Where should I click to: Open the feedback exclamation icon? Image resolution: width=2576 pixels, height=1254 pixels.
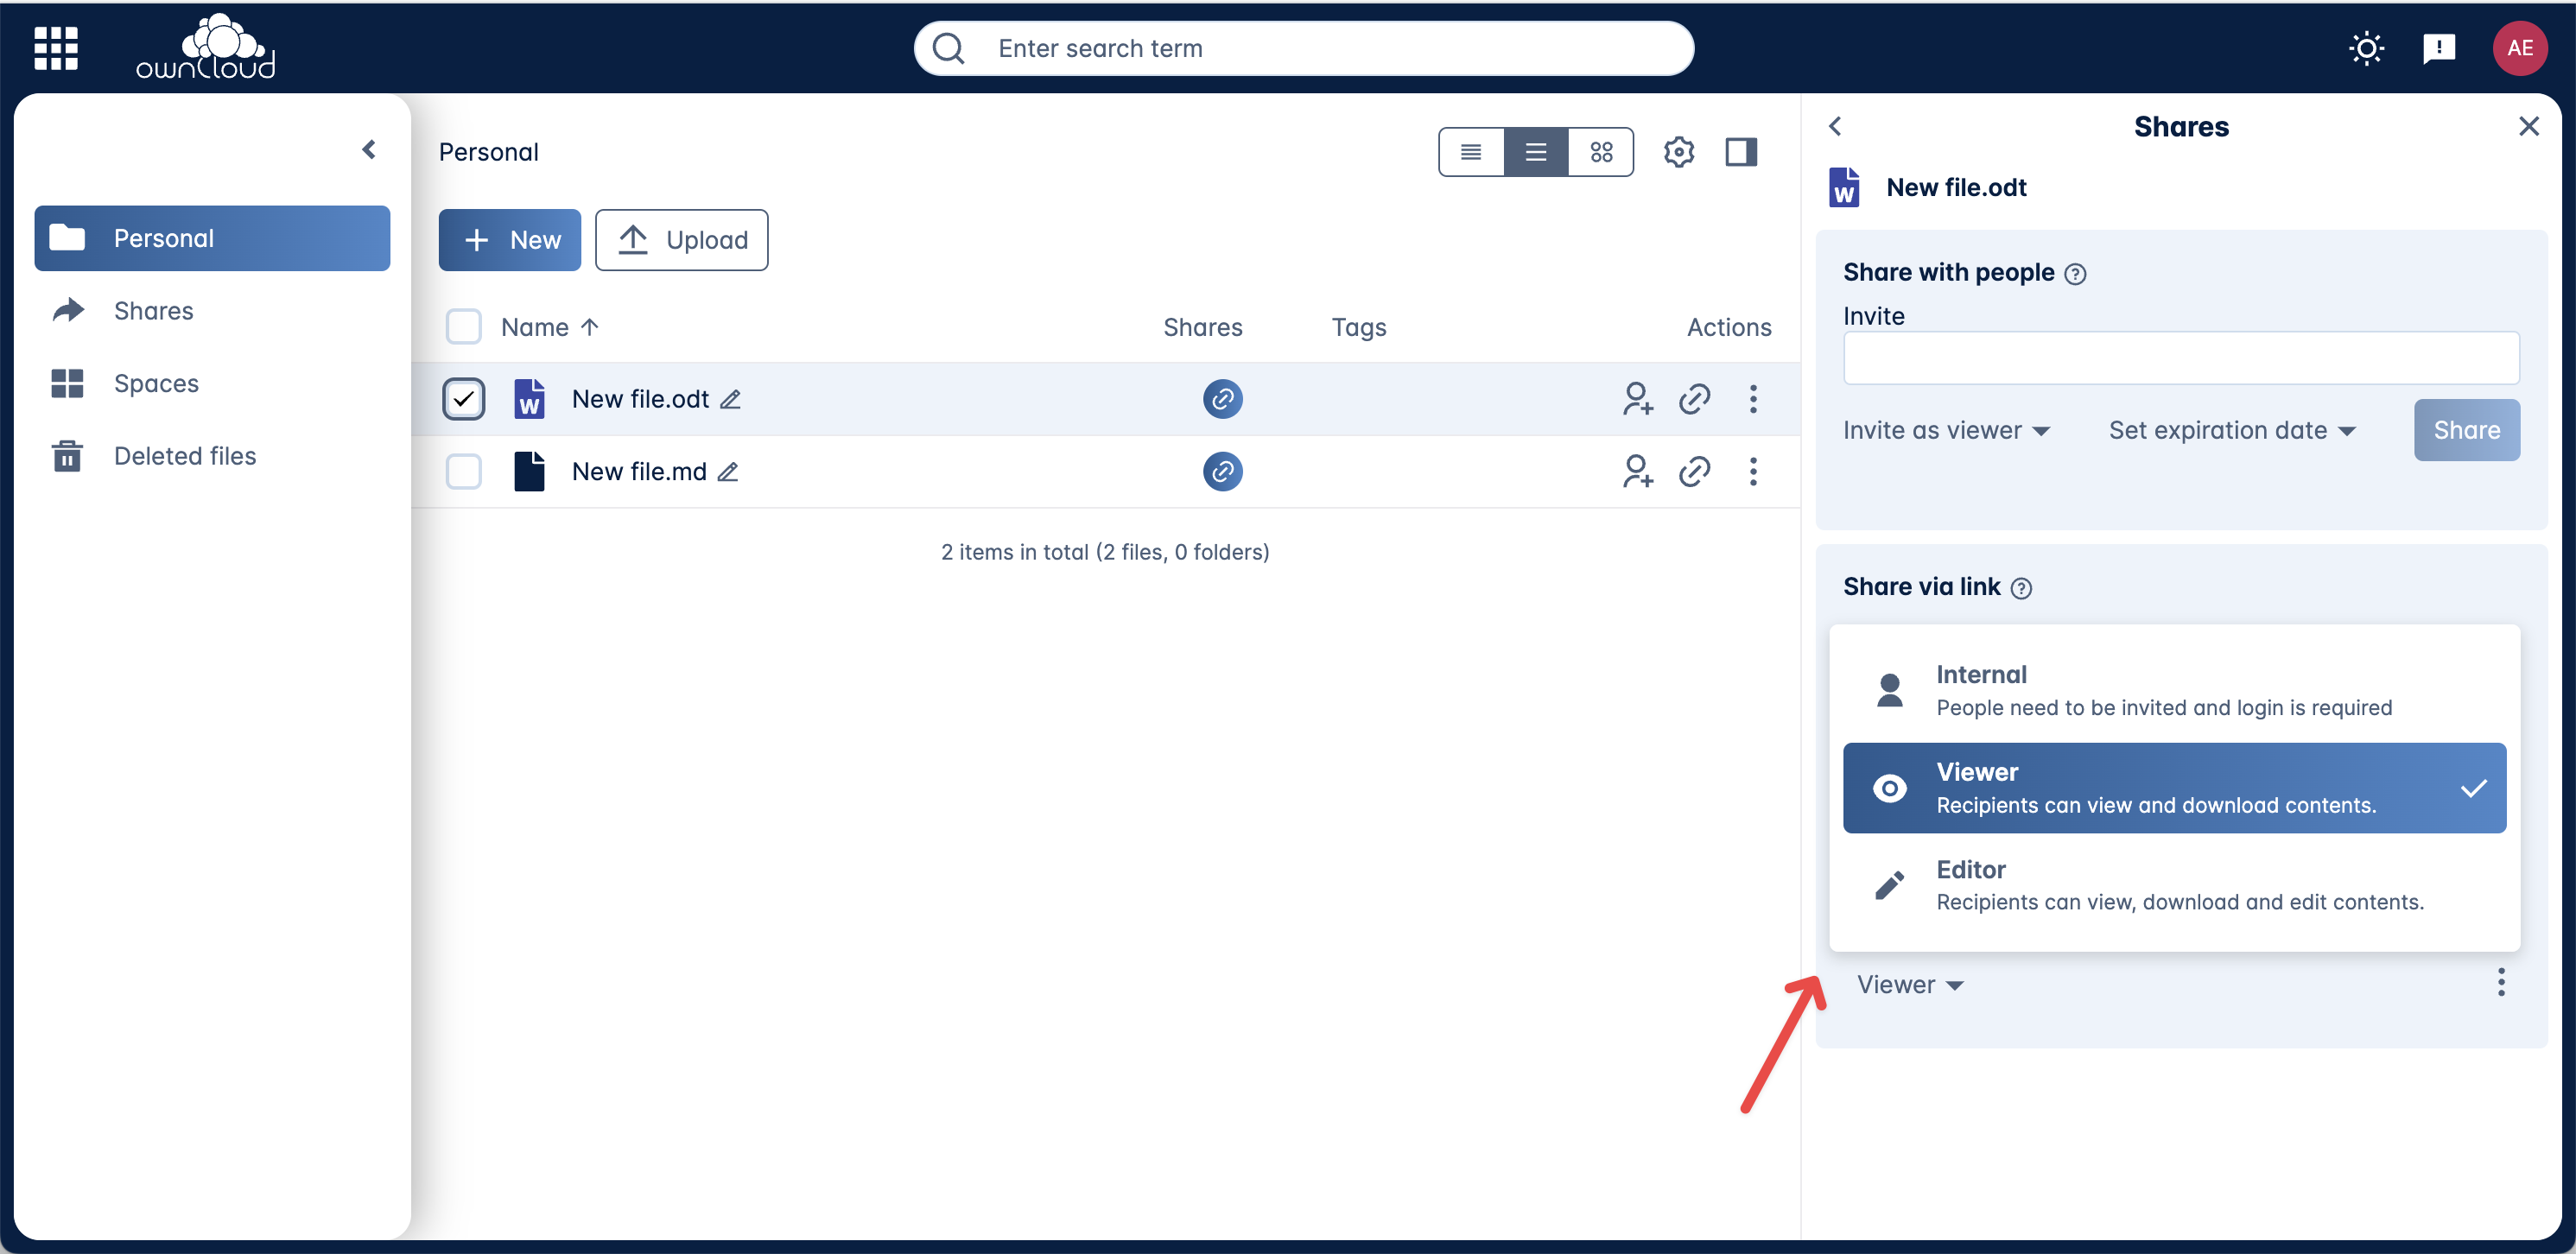coord(2439,48)
